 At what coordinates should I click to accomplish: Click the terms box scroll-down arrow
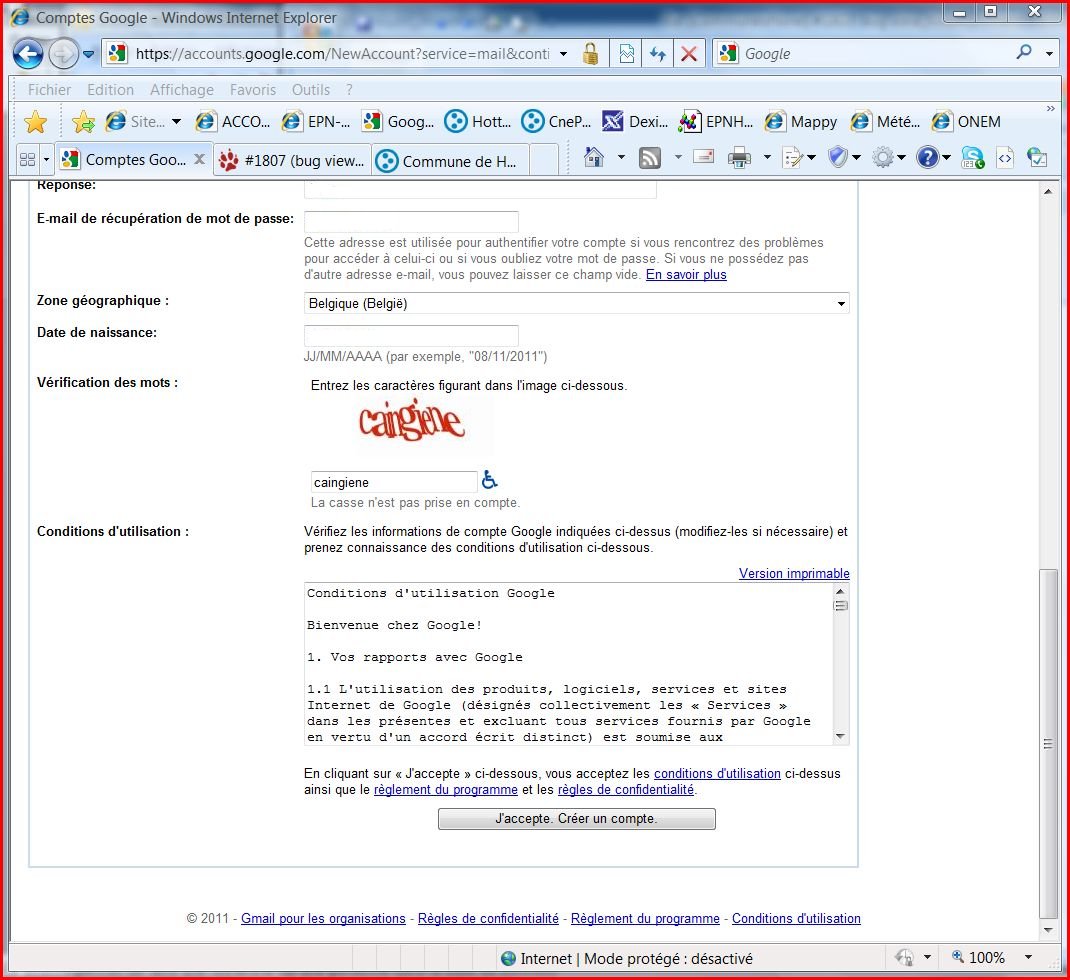click(841, 736)
